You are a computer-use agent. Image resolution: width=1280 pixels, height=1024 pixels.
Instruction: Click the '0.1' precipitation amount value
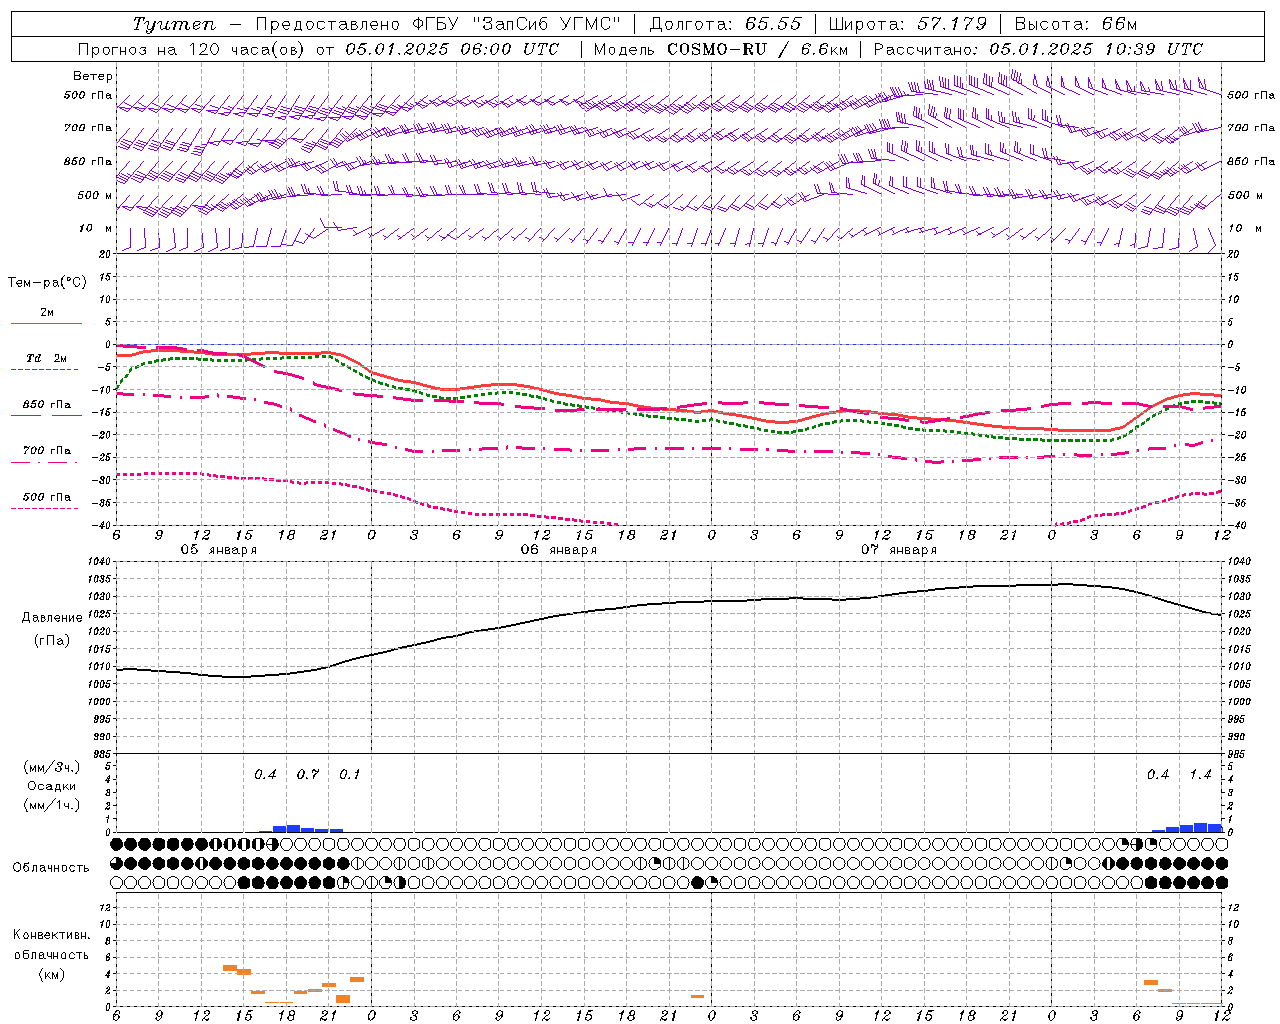(350, 775)
